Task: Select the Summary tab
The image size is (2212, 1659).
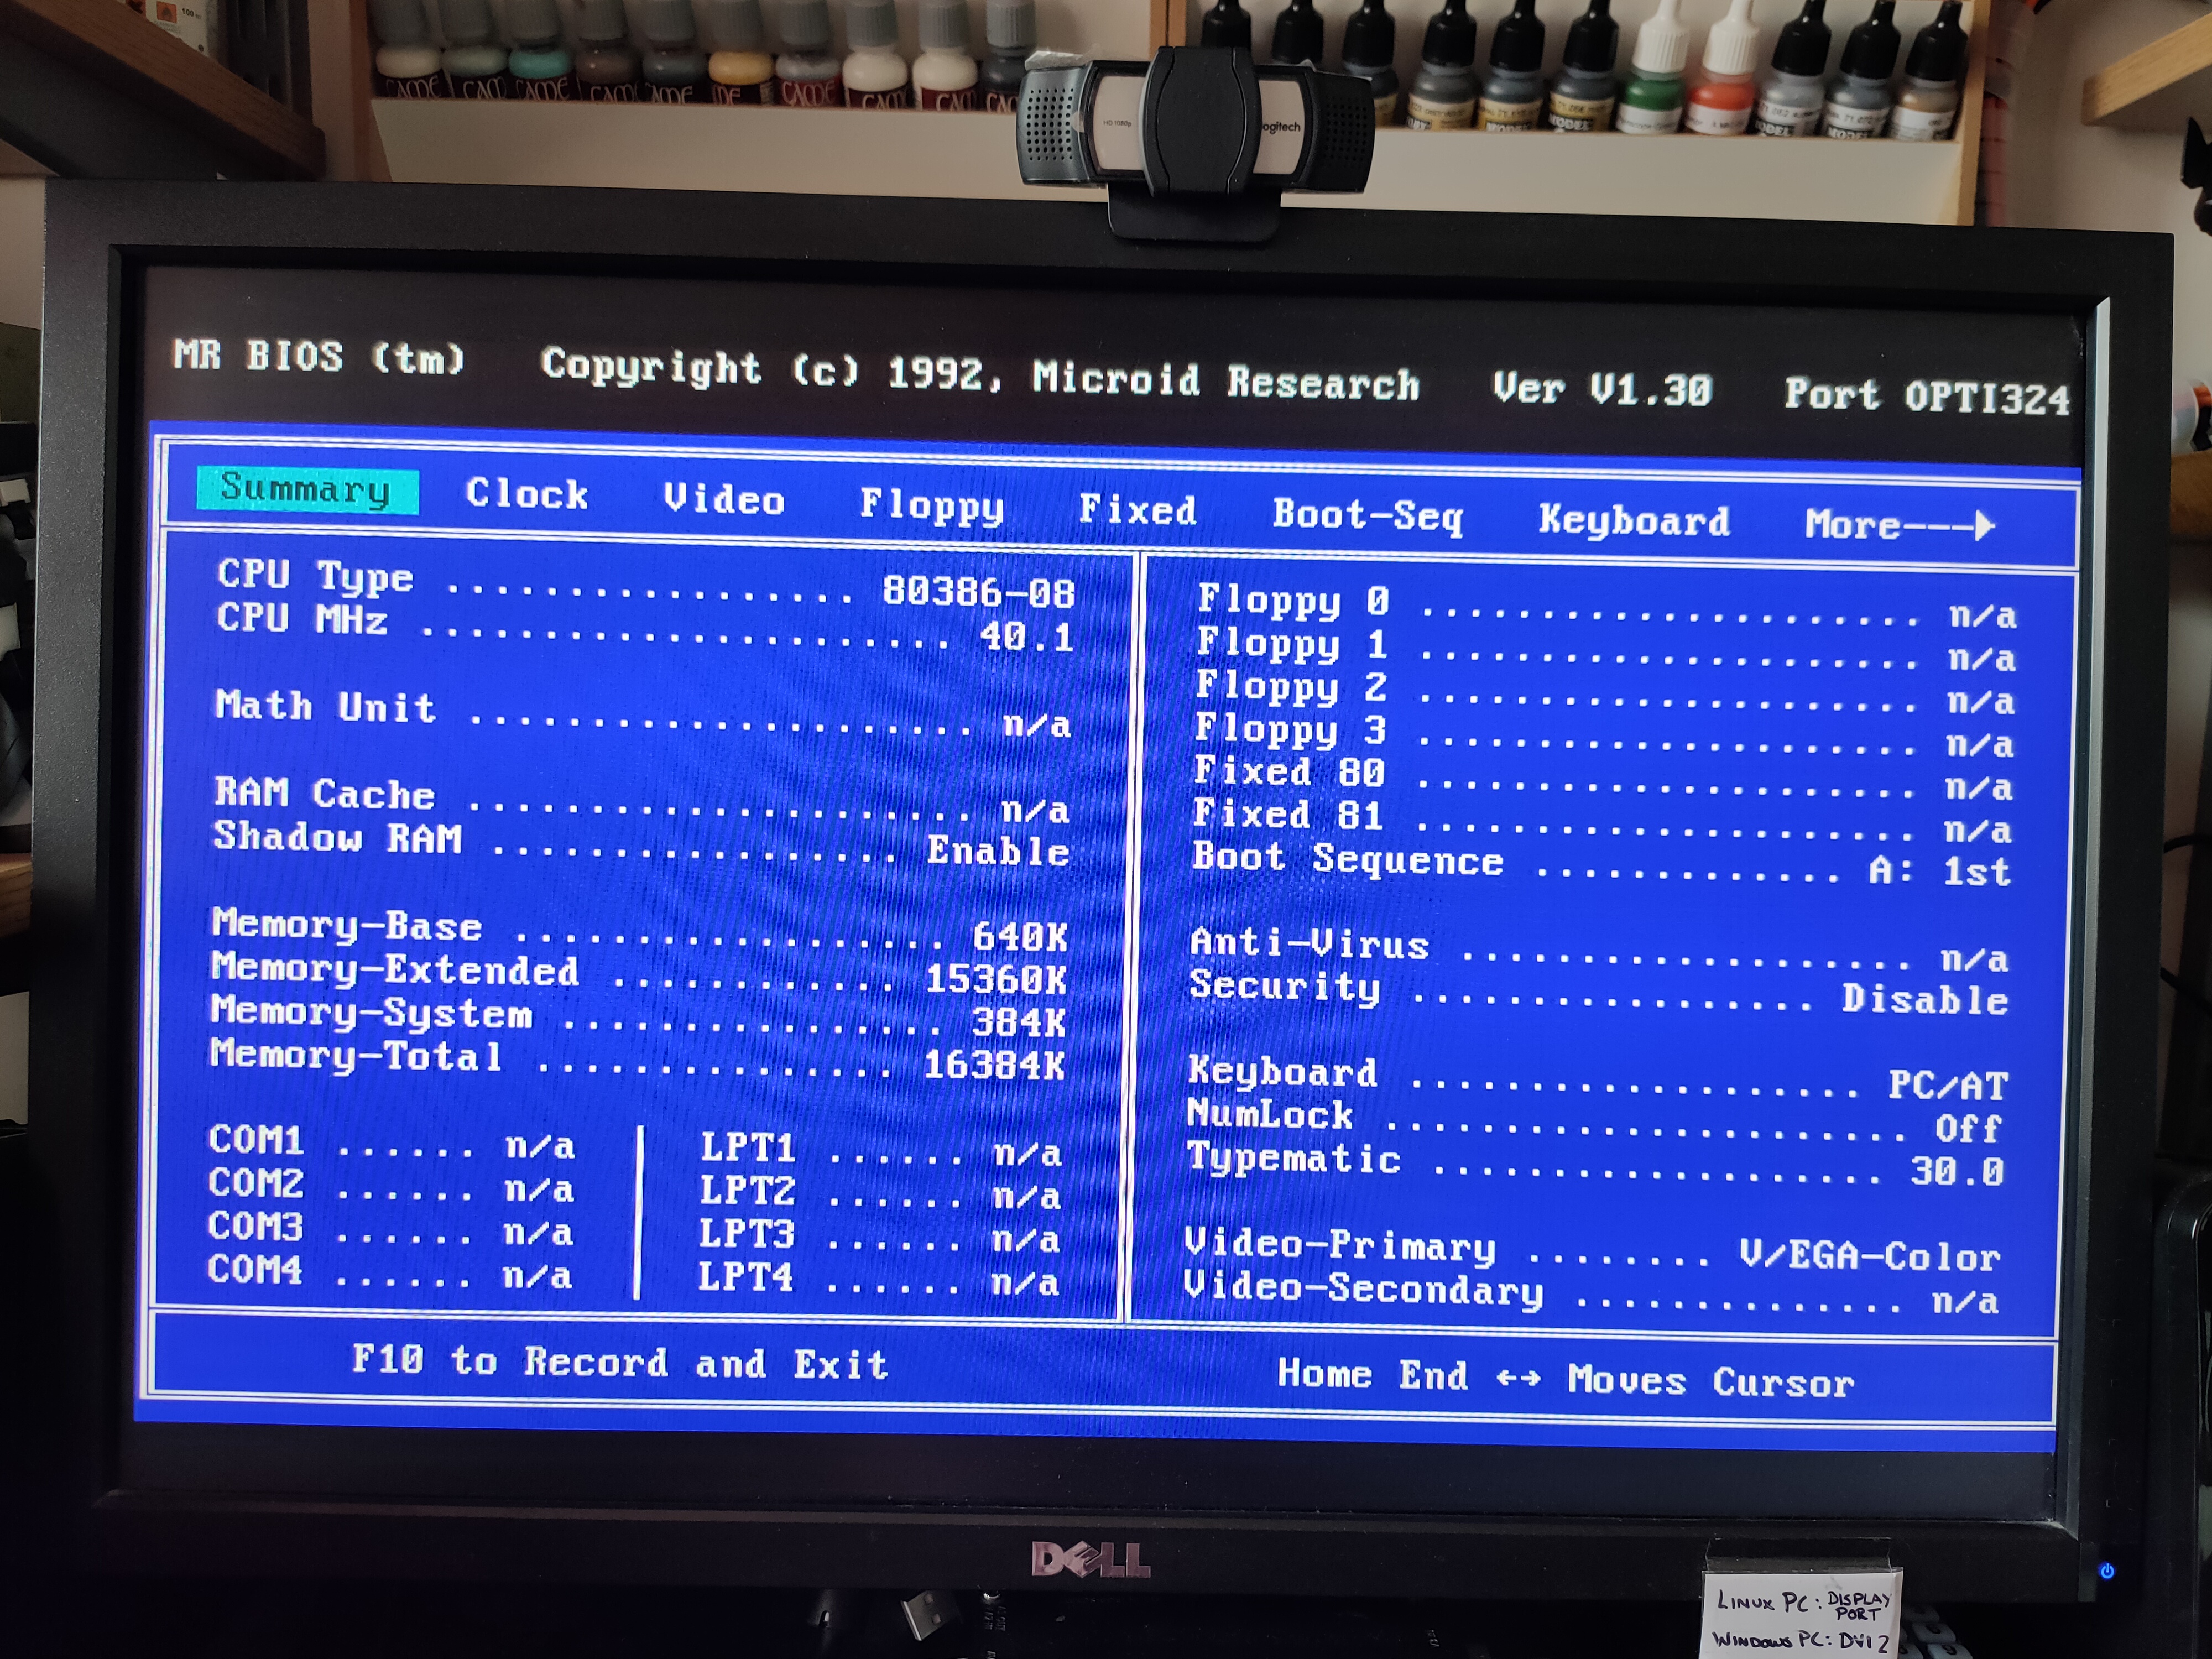Action: pos(306,490)
